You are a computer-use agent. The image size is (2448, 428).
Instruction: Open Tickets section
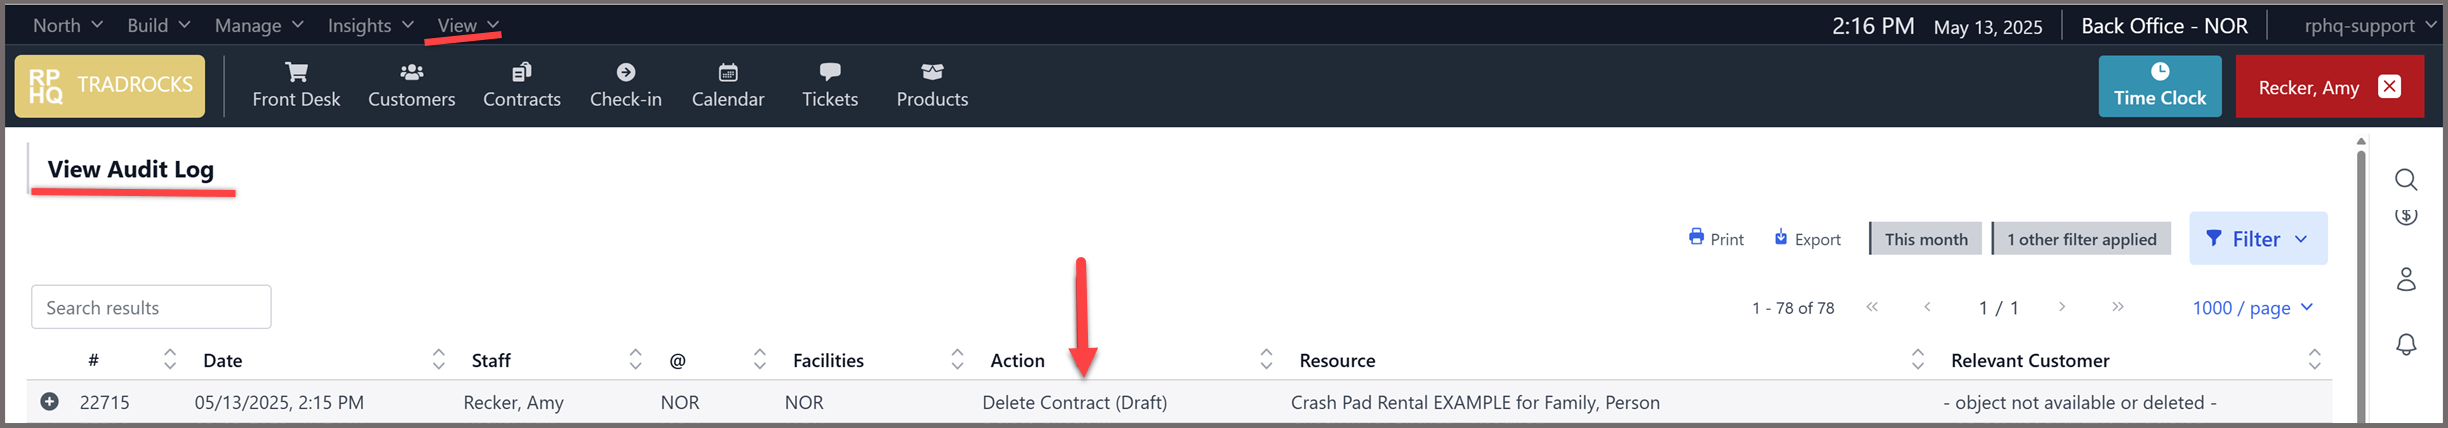coord(829,86)
